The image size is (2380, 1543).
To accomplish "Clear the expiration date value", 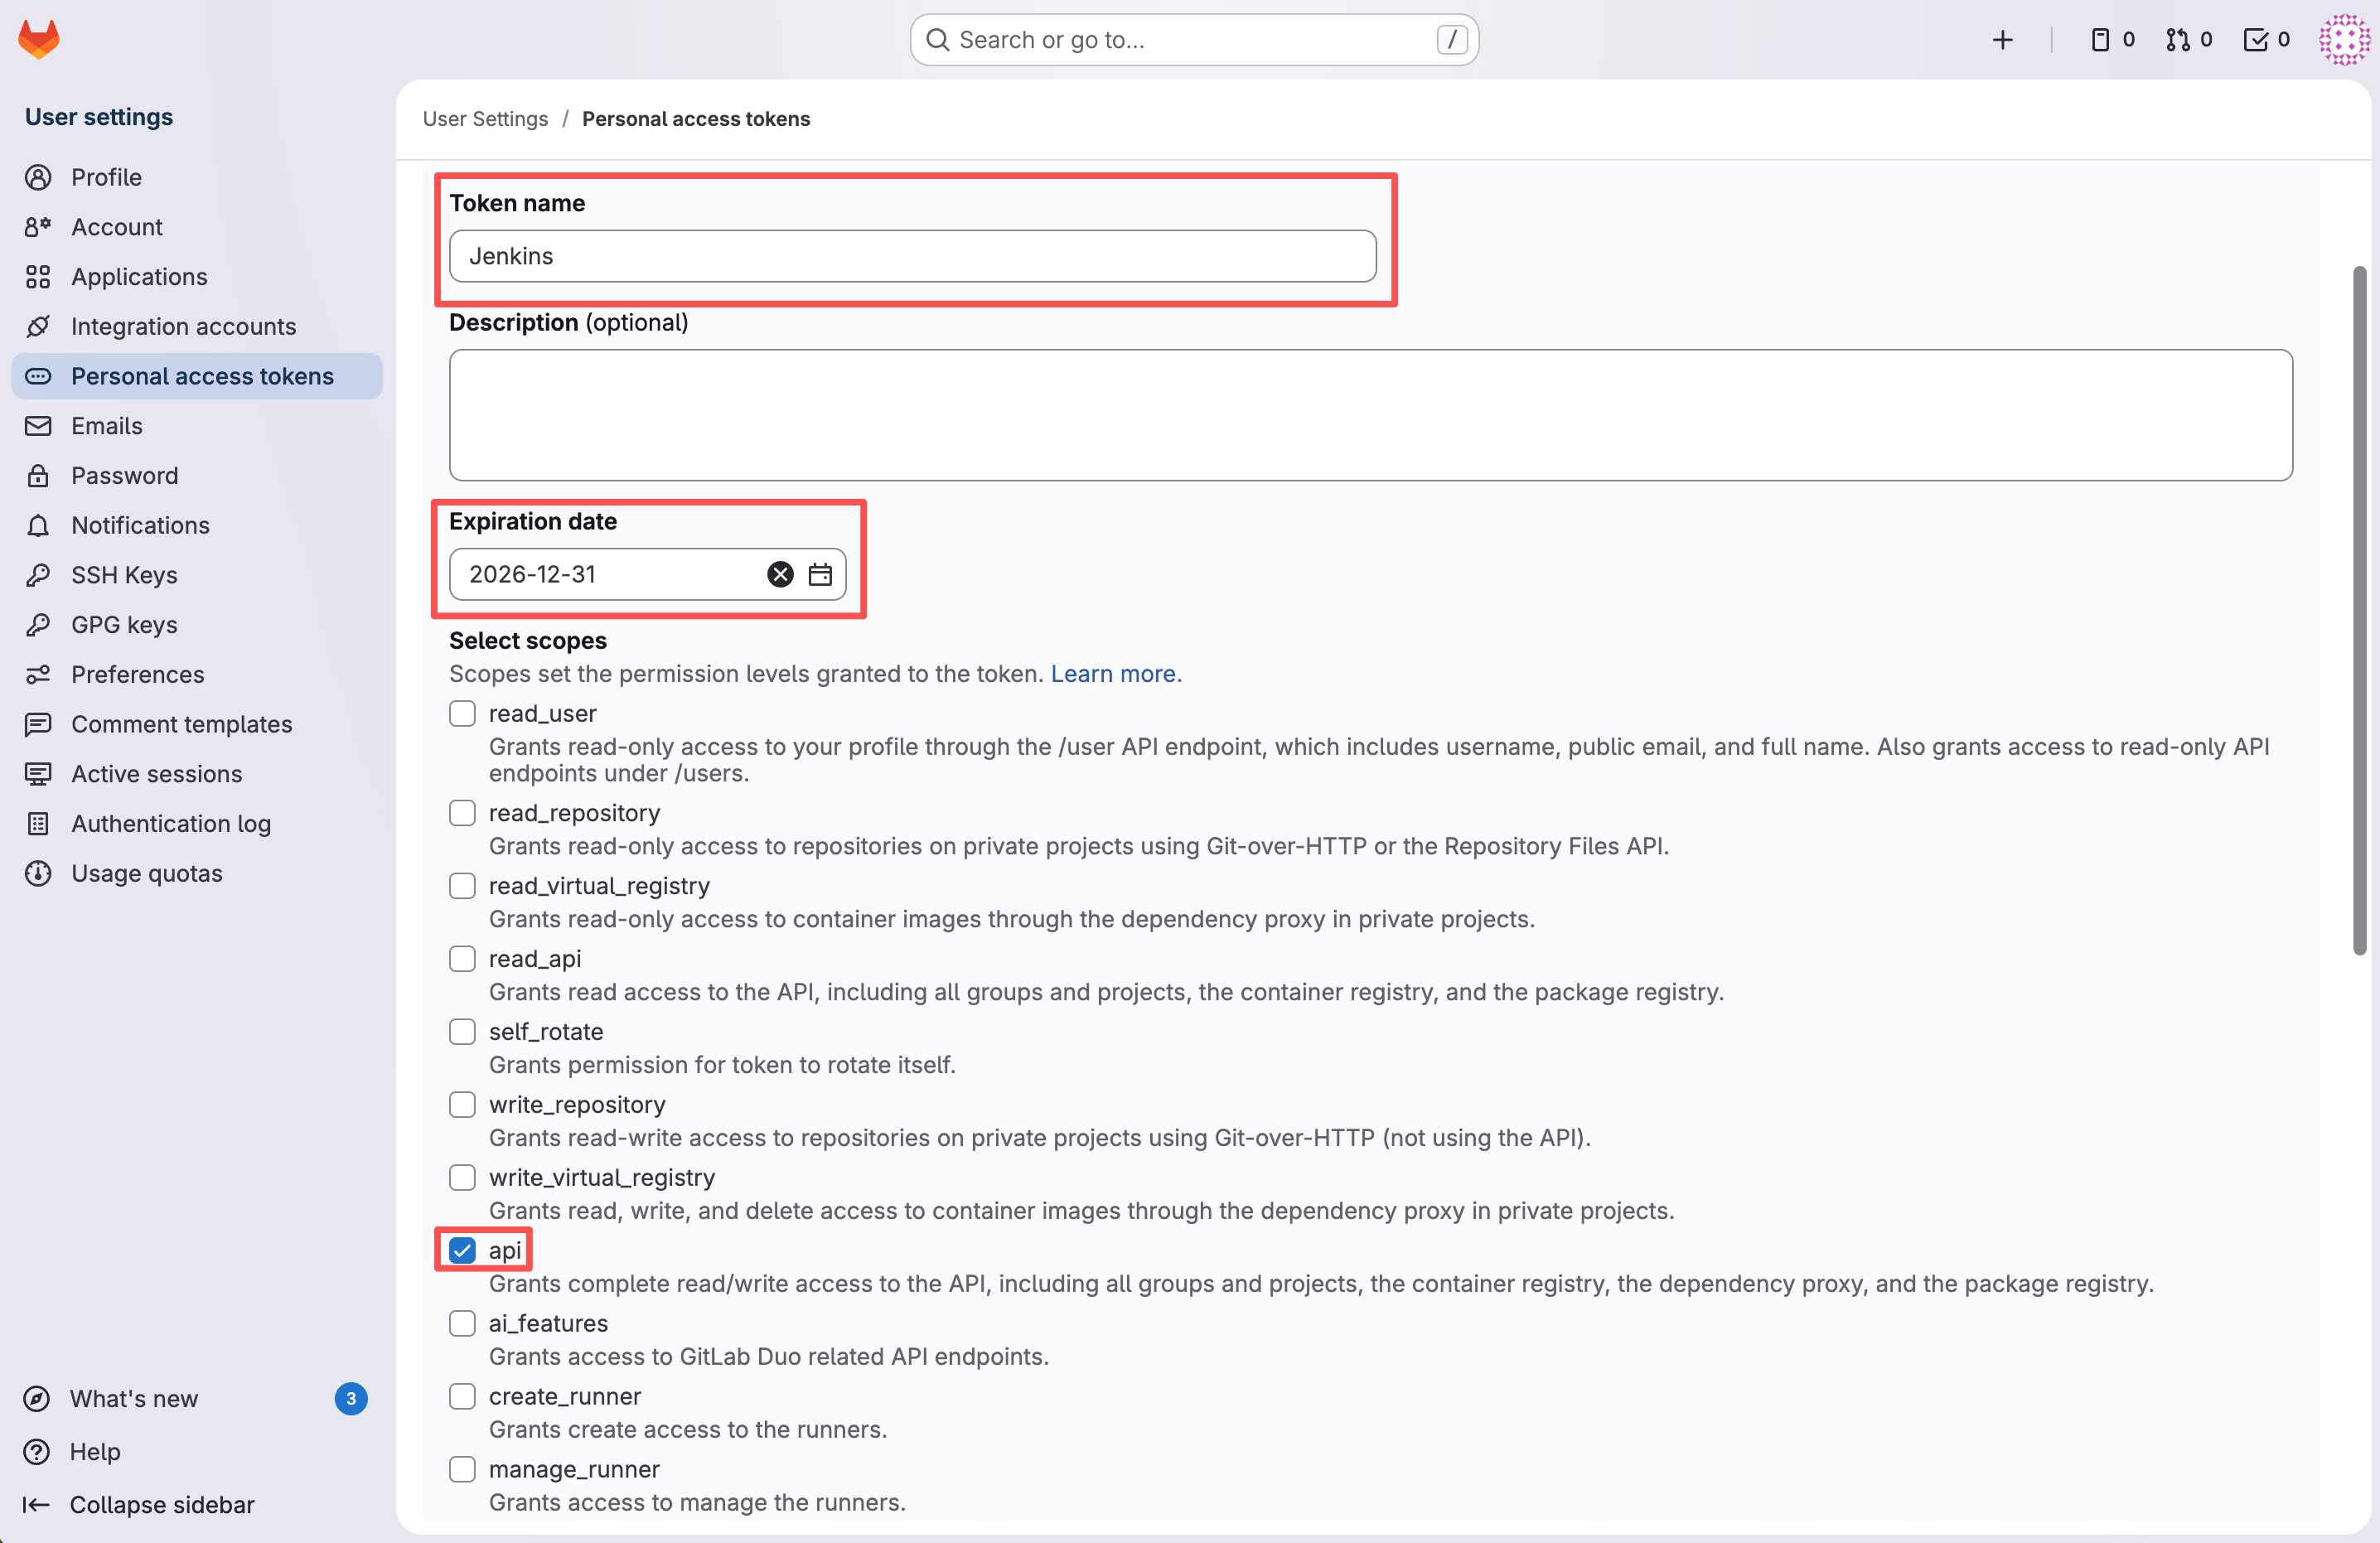I will coord(780,574).
